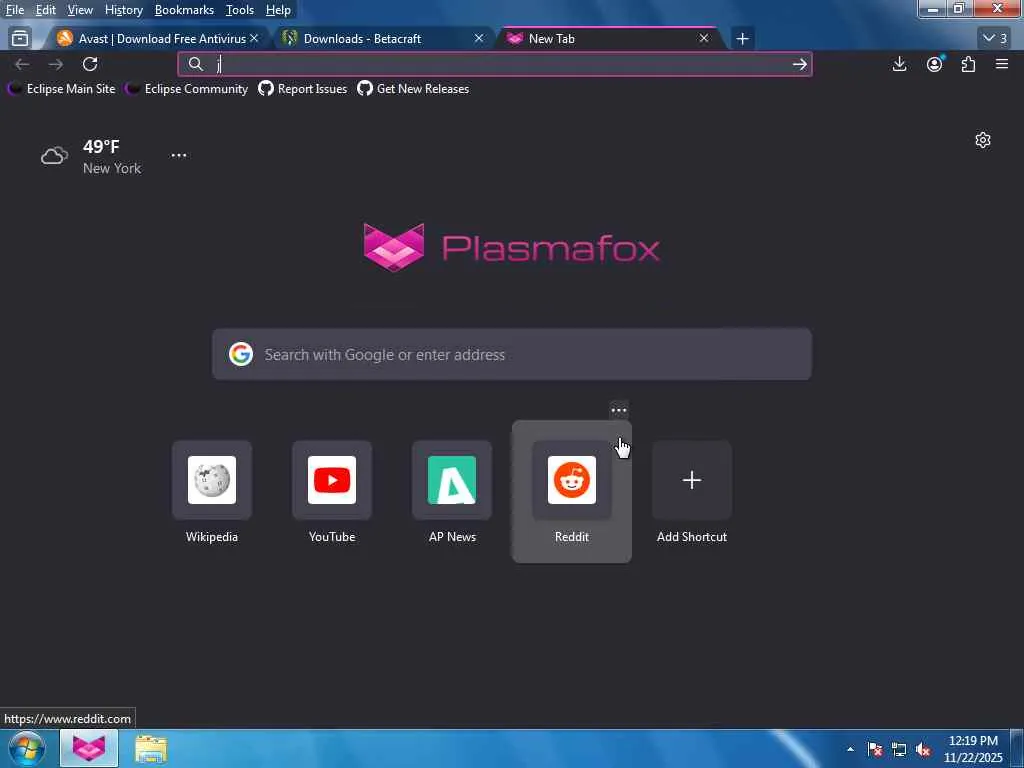Open Windows Explorer from taskbar

151,748
